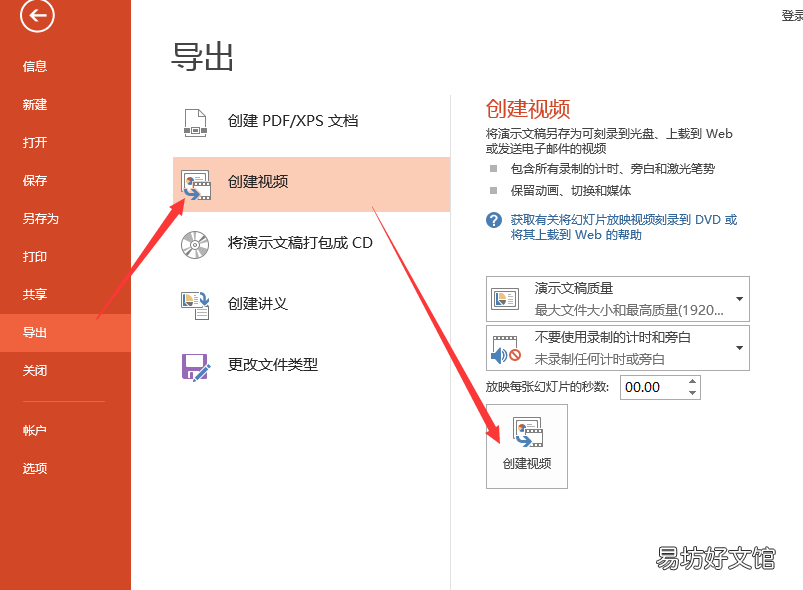The image size is (803, 590).
Task: Click text 未录制任何计时或旁白
Action: click(600, 360)
